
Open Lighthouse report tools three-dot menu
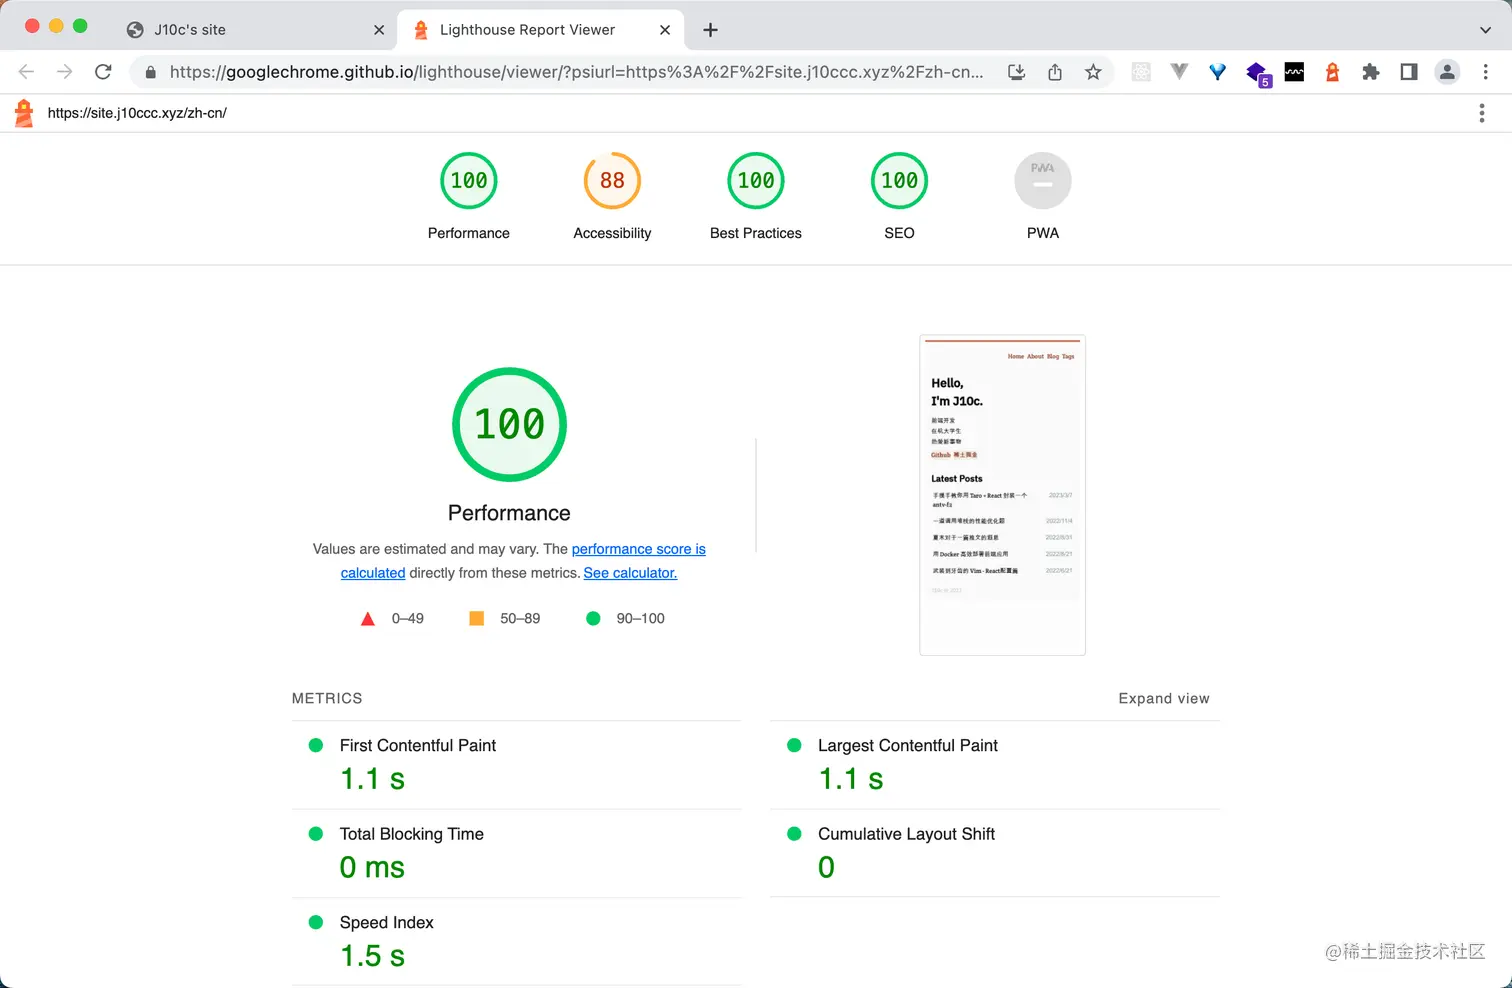click(x=1482, y=113)
